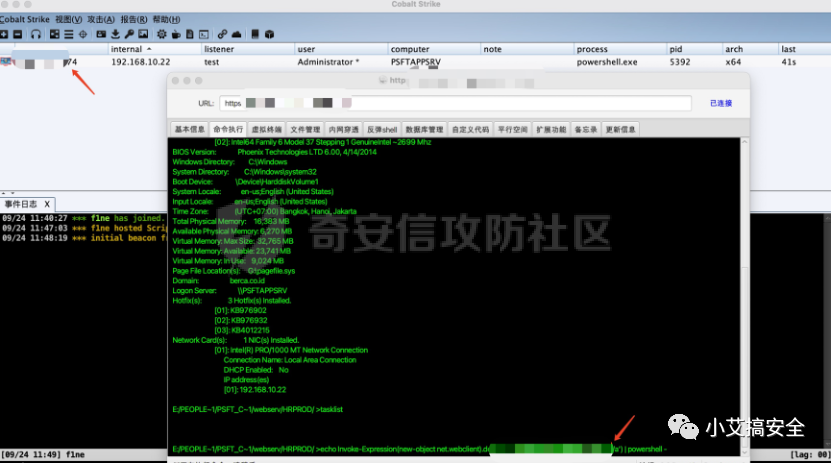Click the powershell.exe process cell
The height and width of the screenshot is (464, 832).
point(607,62)
